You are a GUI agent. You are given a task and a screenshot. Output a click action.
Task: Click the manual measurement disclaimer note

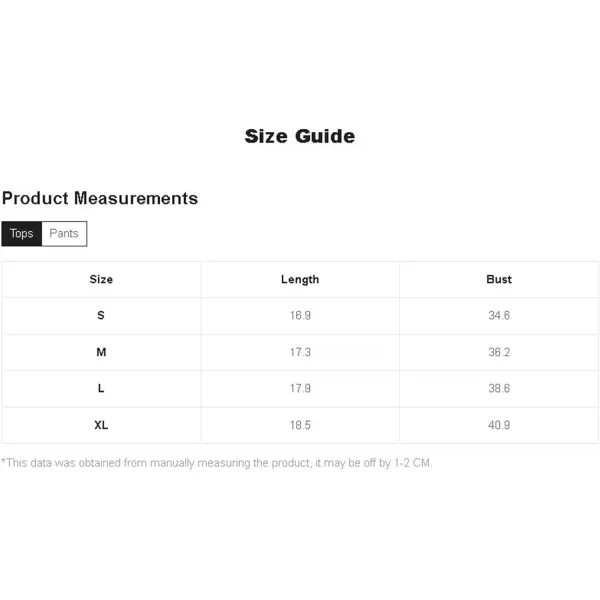(217, 463)
